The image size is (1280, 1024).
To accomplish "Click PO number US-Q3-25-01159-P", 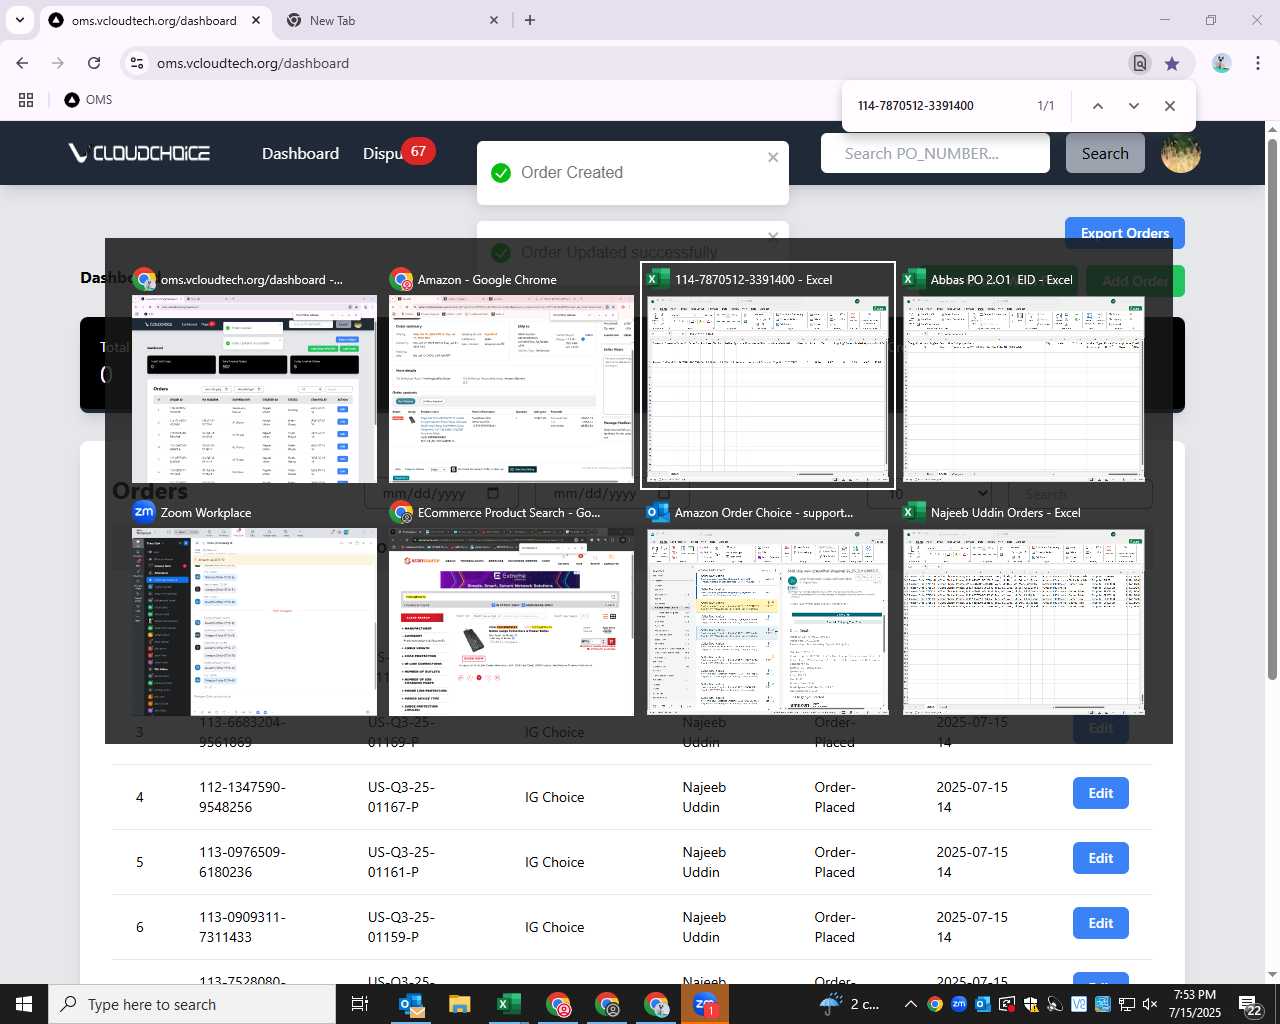I will click(401, 927).
